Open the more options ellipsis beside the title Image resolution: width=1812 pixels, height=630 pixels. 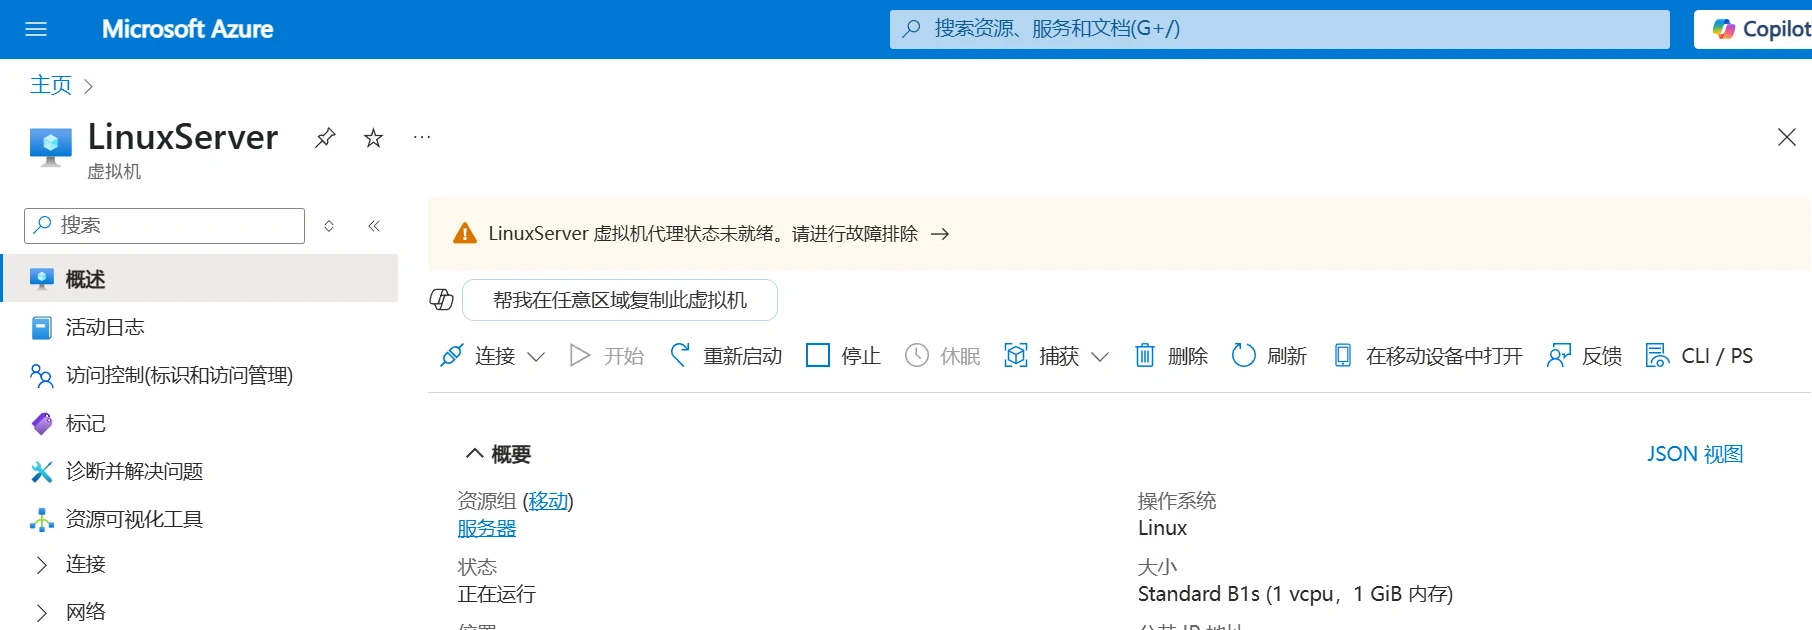tap(422, 137)
